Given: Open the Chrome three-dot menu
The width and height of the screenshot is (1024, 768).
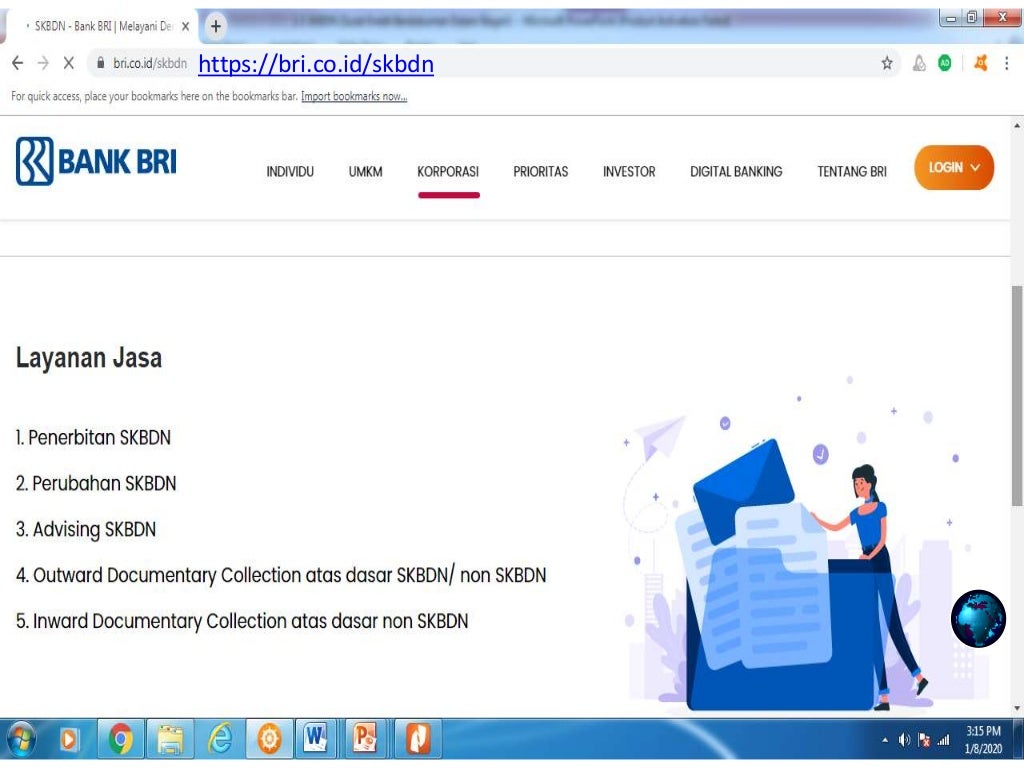Looking at the screenshot, I should coord(1006,63).
